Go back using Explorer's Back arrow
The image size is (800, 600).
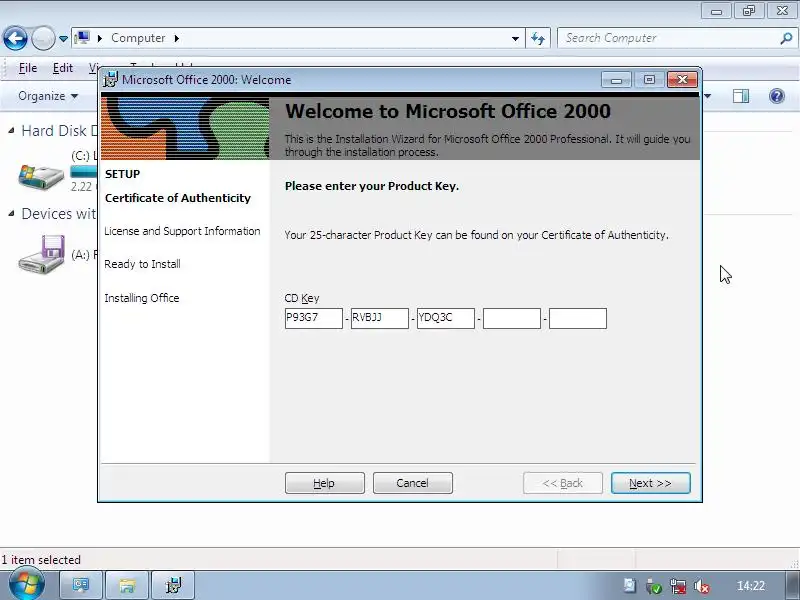pyautogui.click(x=15, y=38)
